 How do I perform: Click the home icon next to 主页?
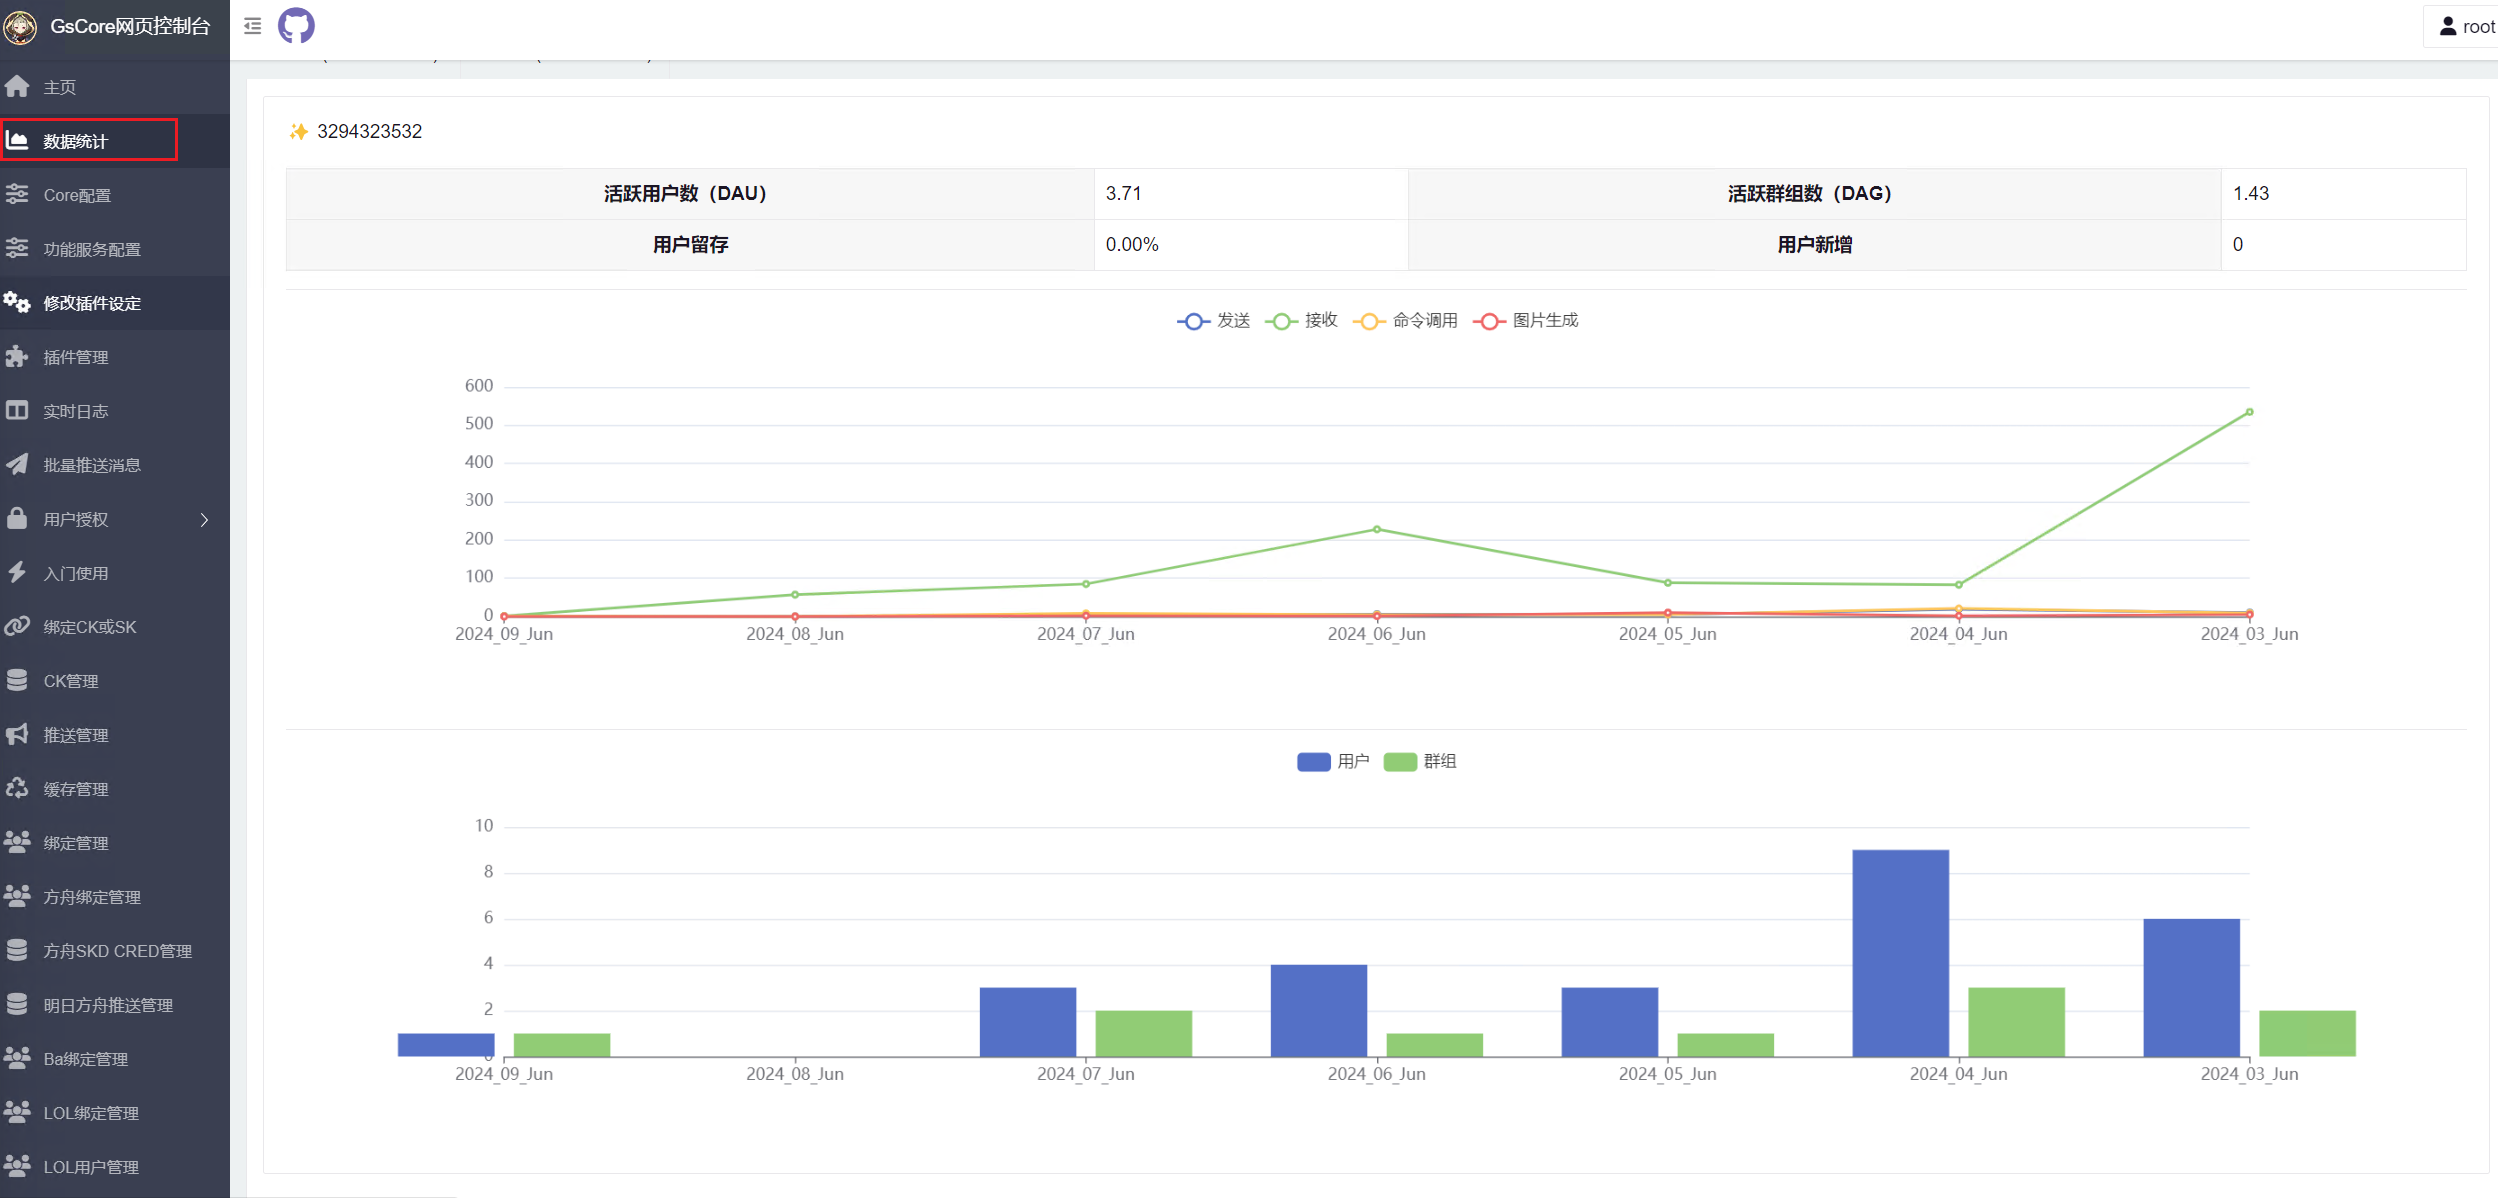tap(17, 87)
